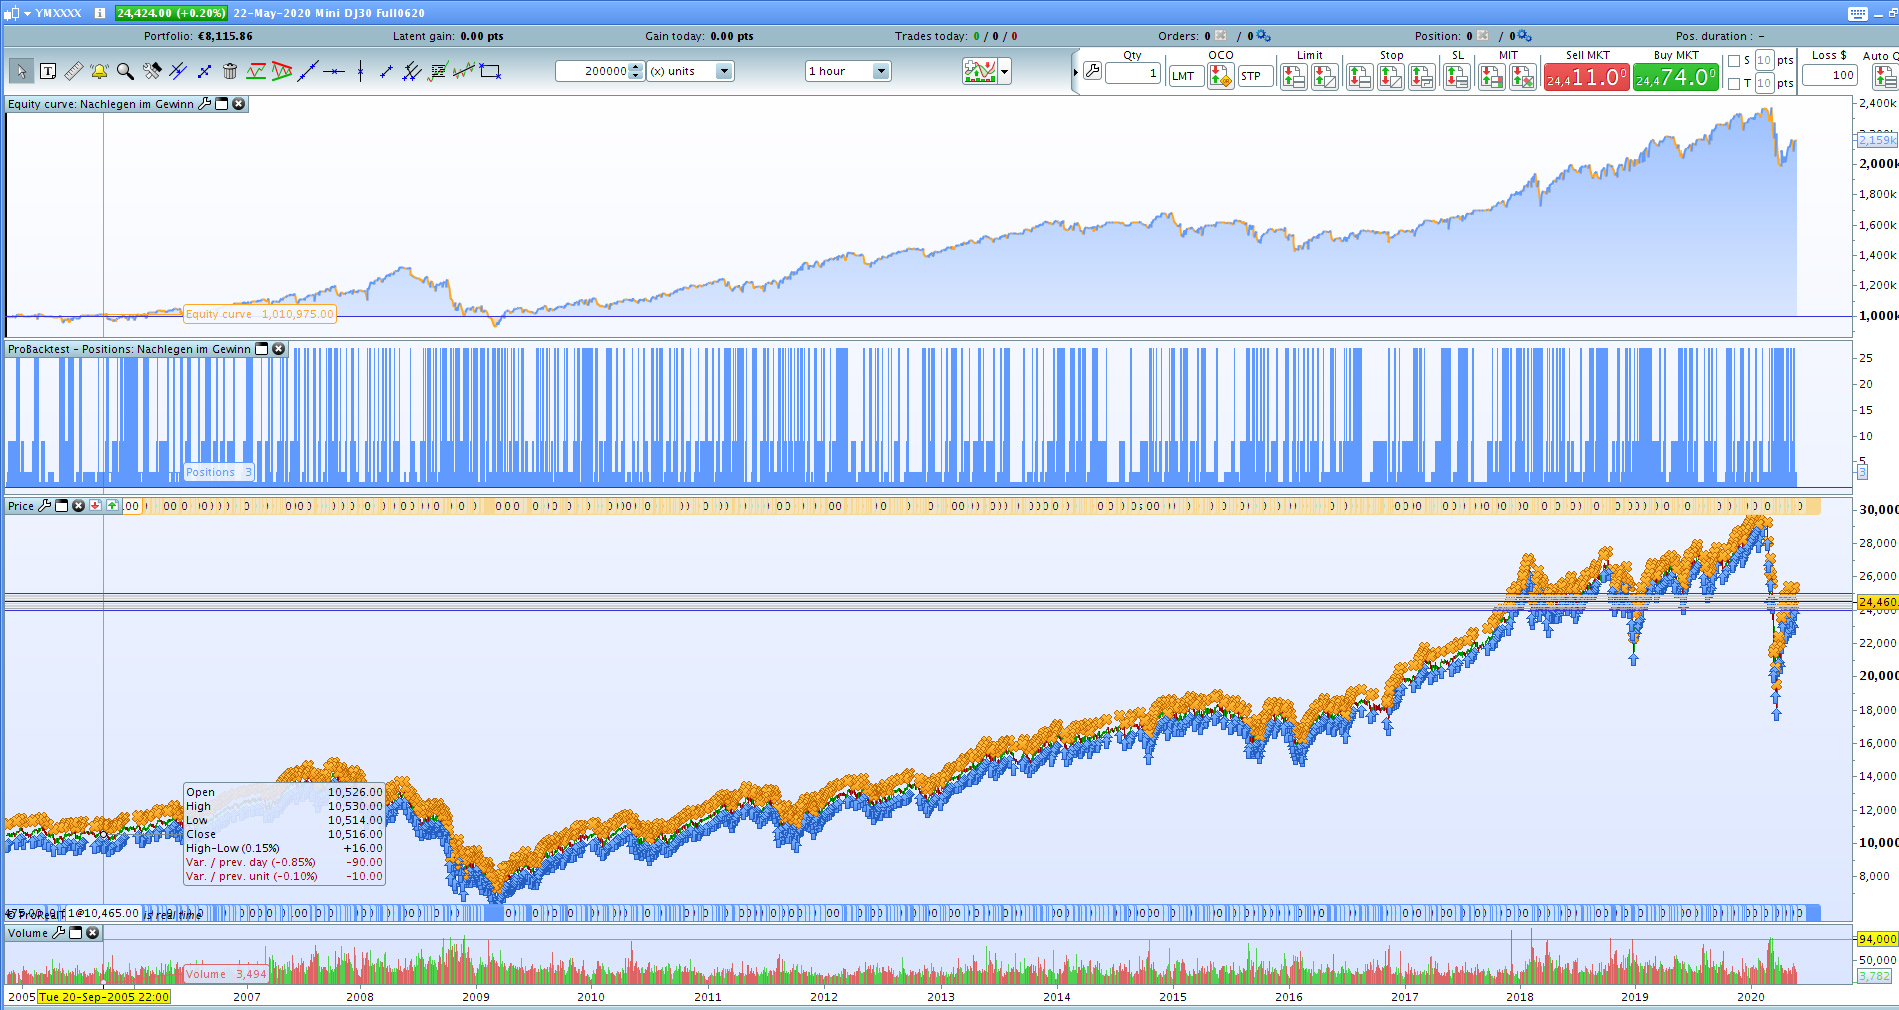
Task: Open the Position gear settings icon
Action: click(x=1524, y=36)
